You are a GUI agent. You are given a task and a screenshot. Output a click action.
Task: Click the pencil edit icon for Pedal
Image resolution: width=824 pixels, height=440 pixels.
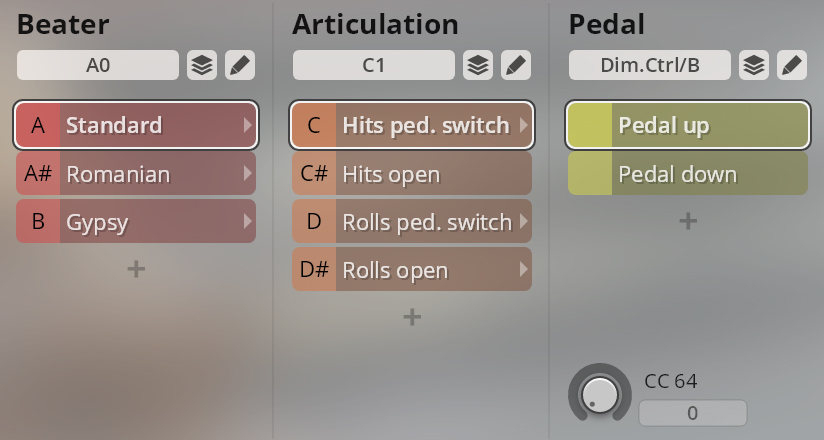(x=792, y=65)
